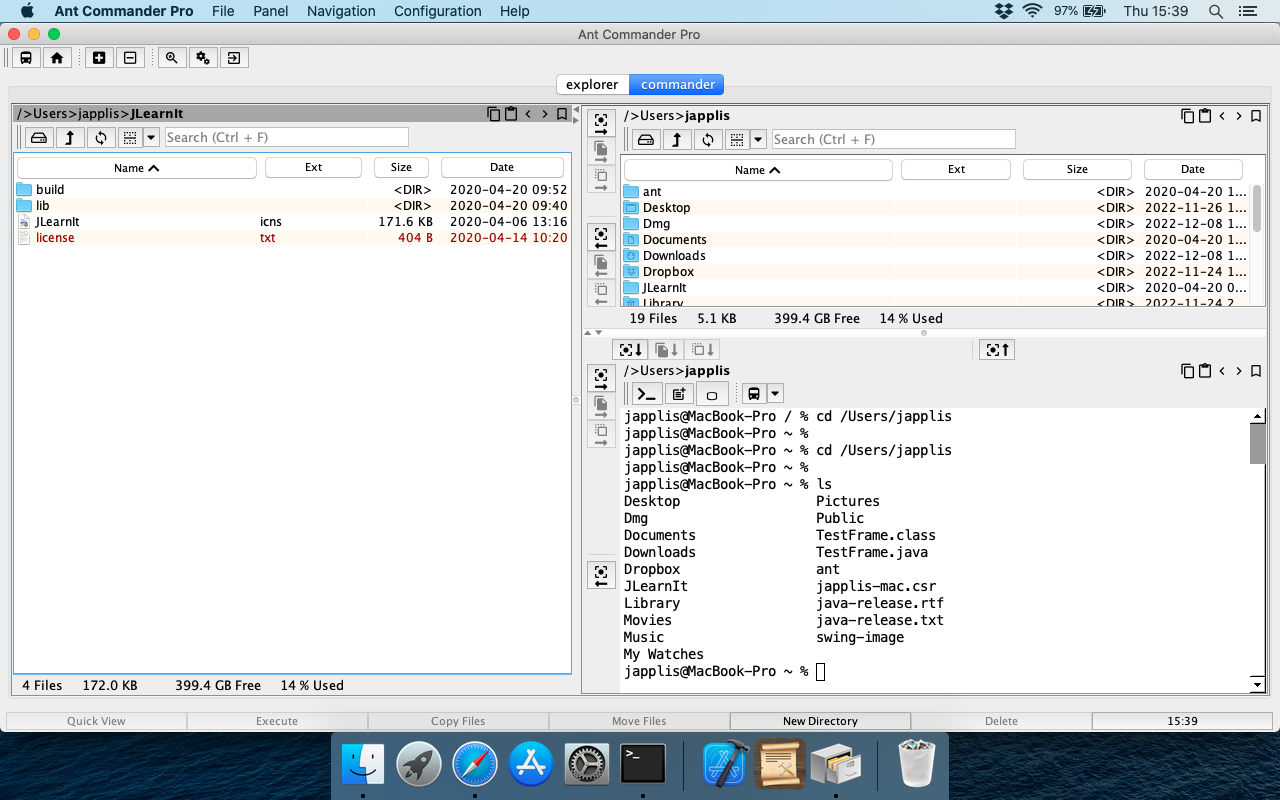This screenshot has height=800, width=1280.
Task: Focus upper right panel search field
Action: [894, 140]
